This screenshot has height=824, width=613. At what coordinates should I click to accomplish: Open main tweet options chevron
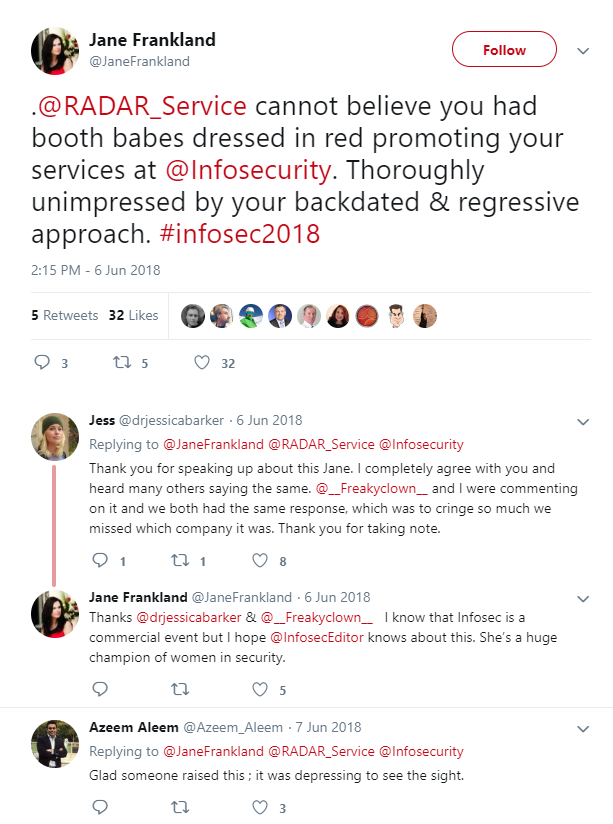click(584, 50)
